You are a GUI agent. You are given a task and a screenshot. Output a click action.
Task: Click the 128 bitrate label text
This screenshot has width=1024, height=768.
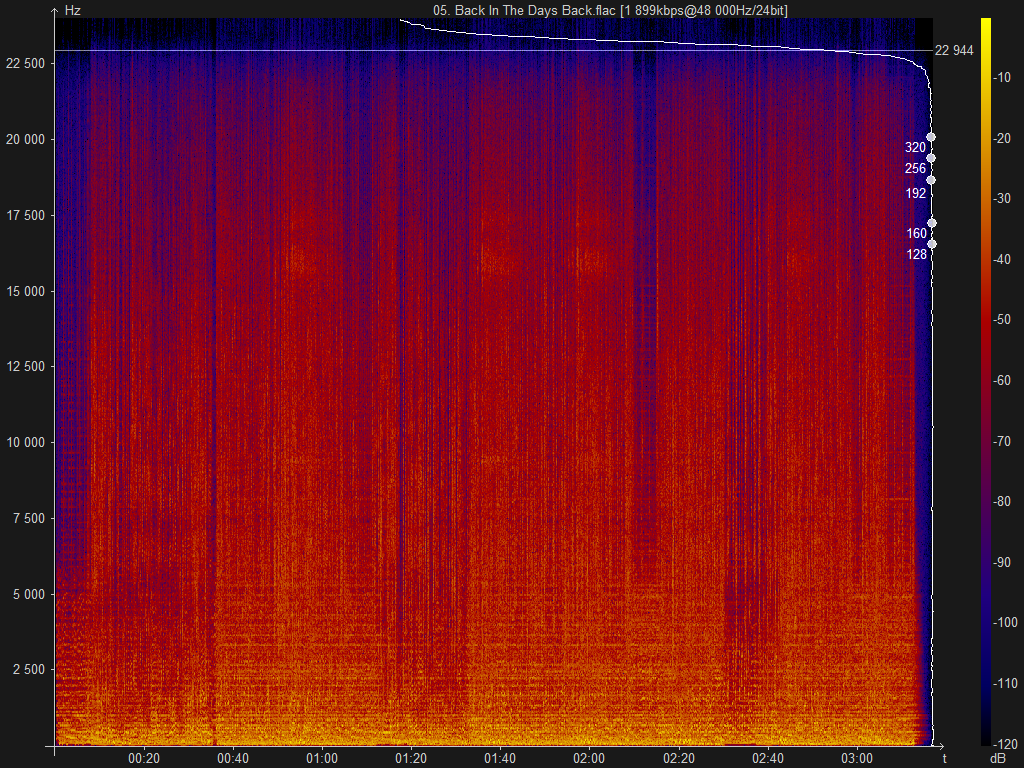916,255
